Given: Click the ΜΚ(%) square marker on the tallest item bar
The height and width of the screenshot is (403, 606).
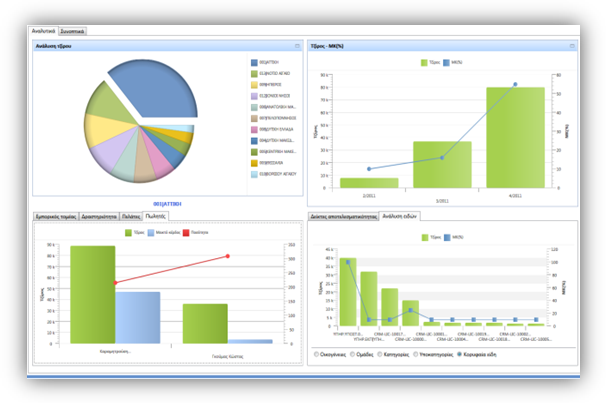Looking at the screenshot, I should click(x=348, y=262).
